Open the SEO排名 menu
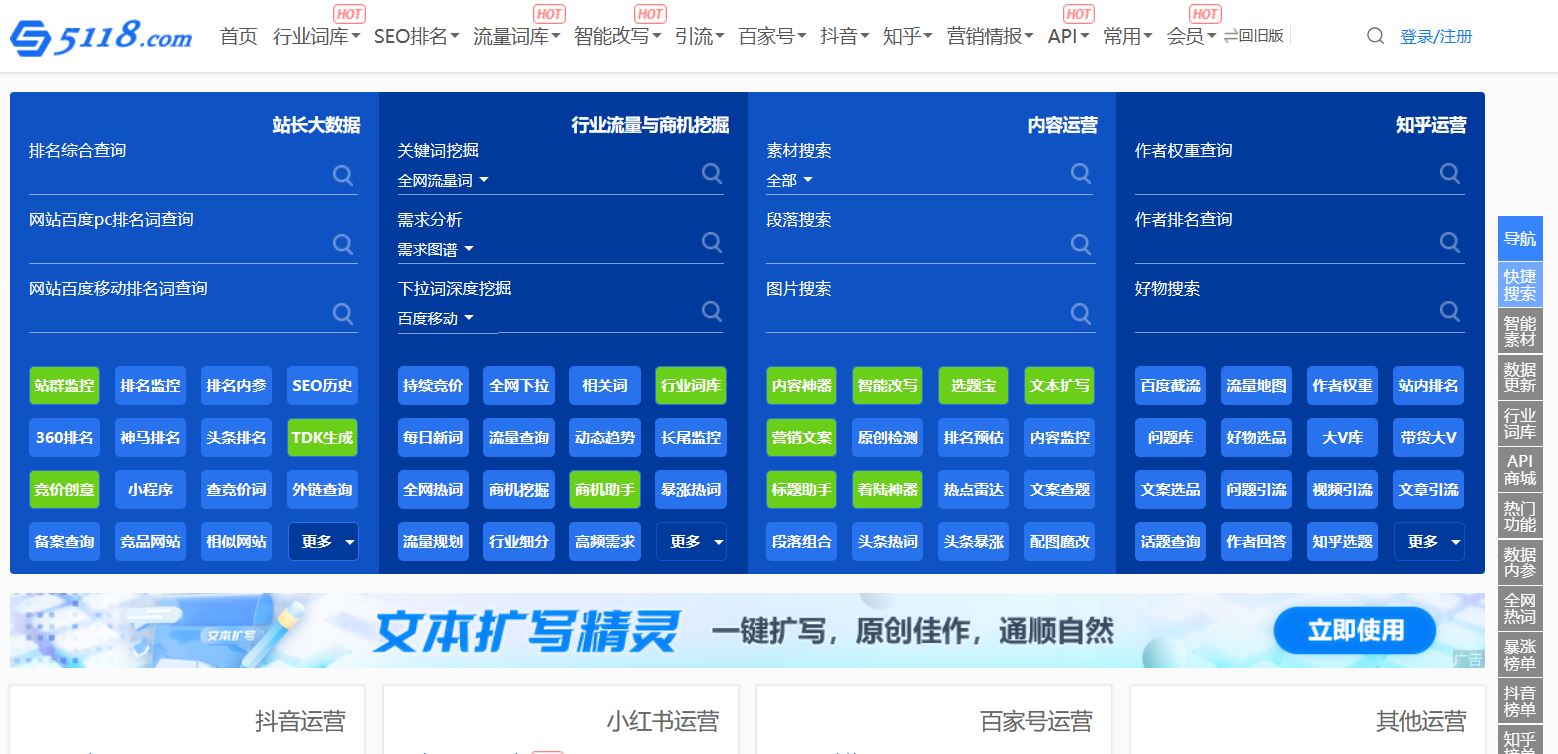 tap(416, 37)
